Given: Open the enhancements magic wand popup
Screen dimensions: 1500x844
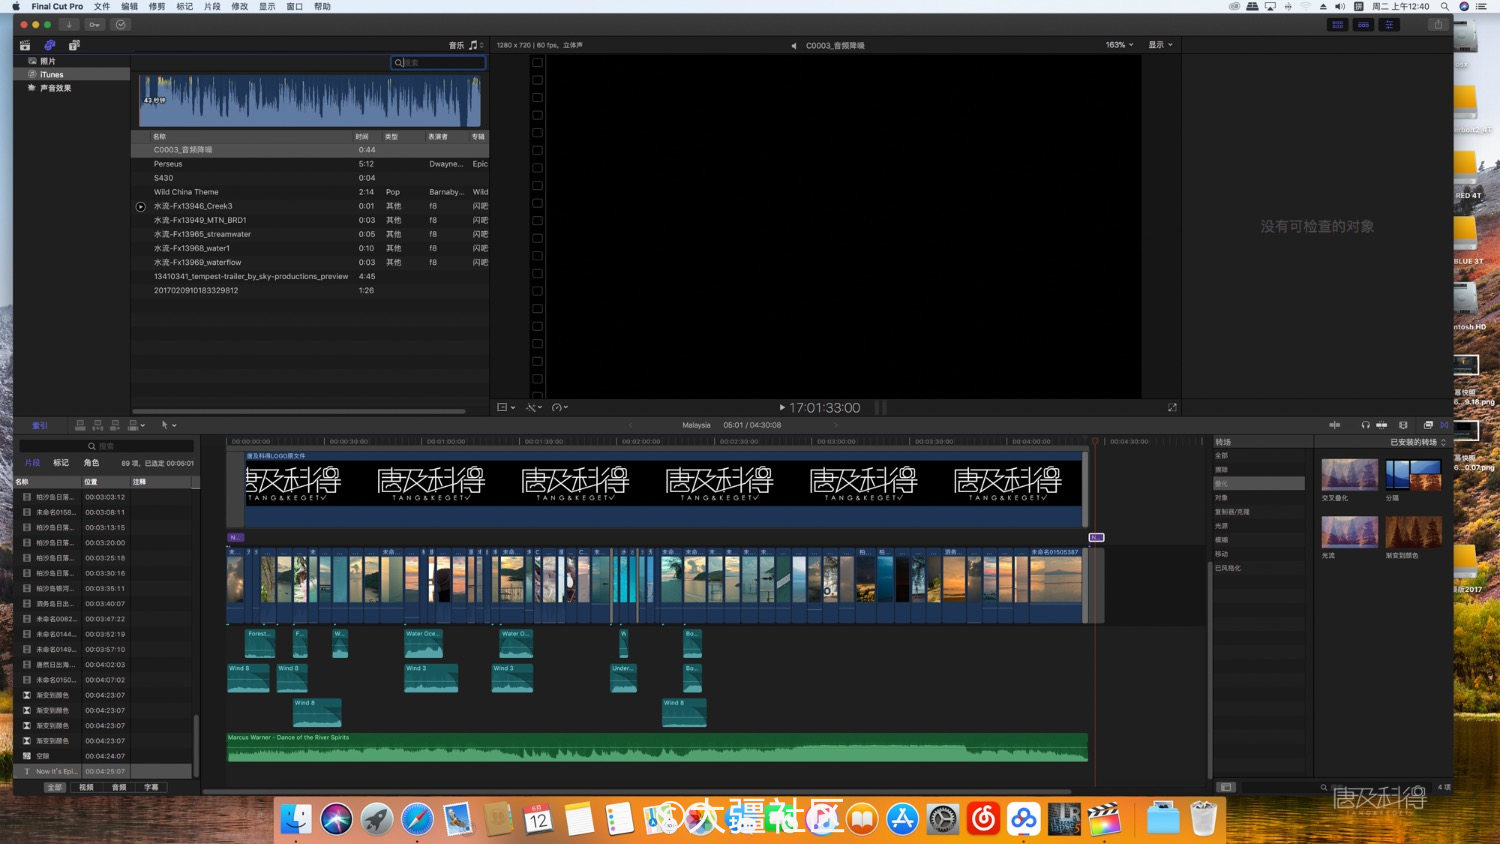Looking at the screenshot, I should 533,407.
